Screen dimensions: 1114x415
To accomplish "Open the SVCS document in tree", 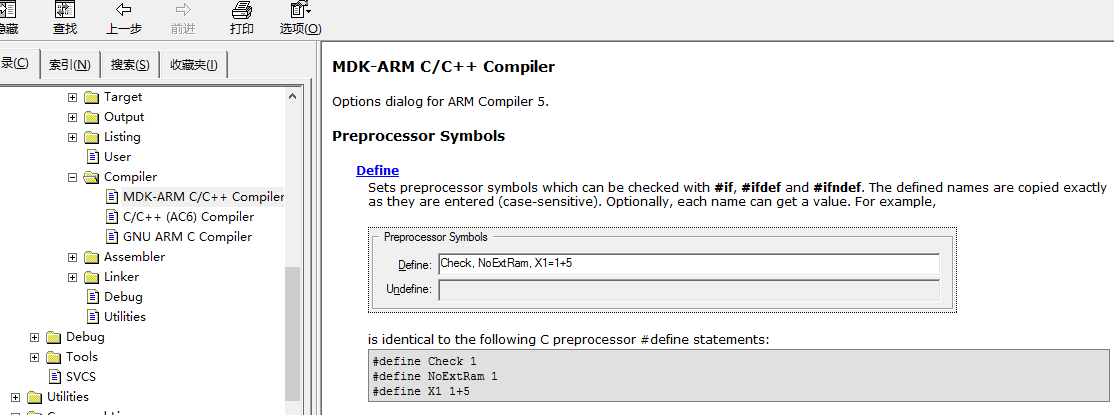I will click(x=81, y=377).
